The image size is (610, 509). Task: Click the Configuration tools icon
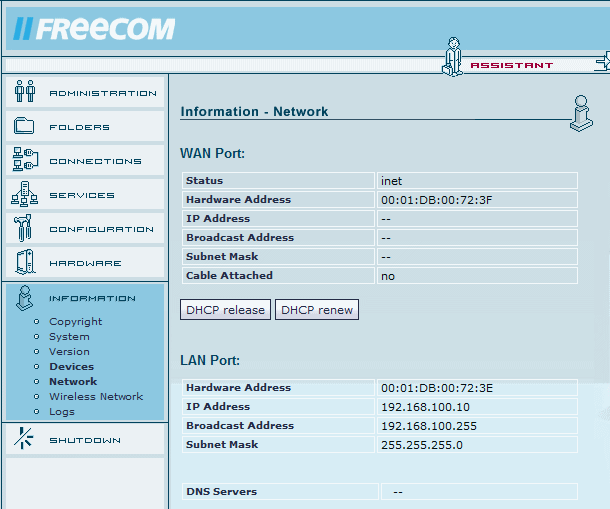coord(25,229)
